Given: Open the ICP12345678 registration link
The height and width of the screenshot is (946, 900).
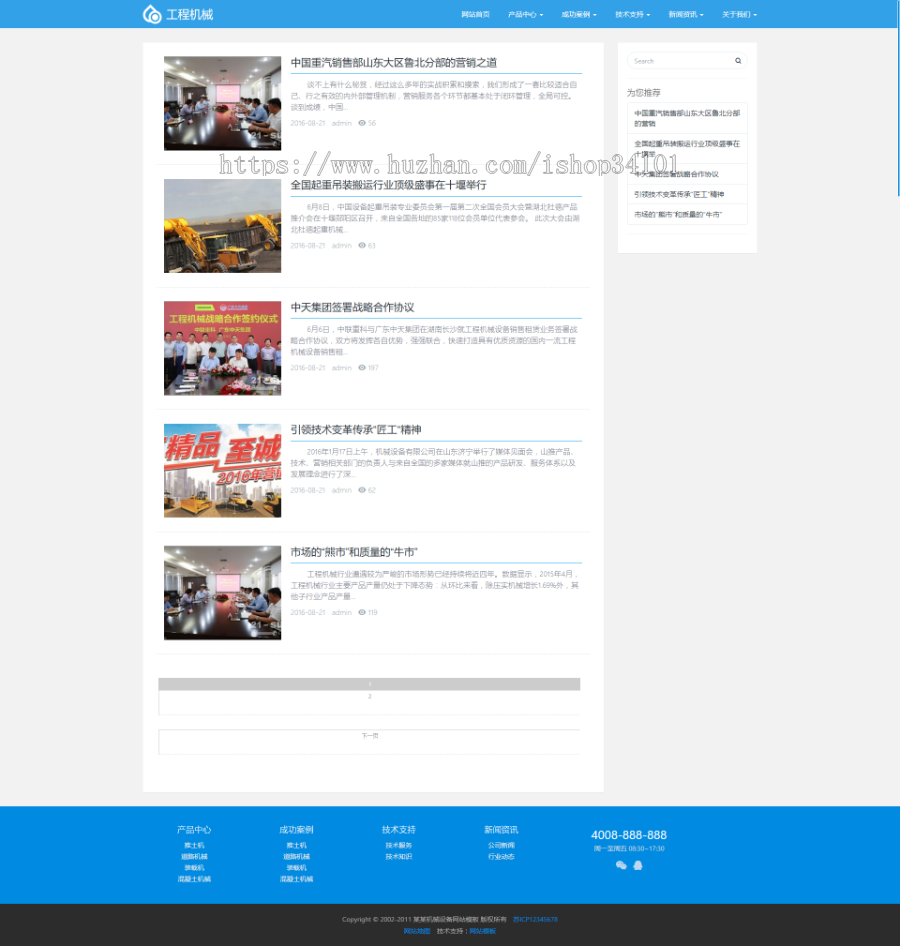Looking at the screenshot, I should [535, 920].
